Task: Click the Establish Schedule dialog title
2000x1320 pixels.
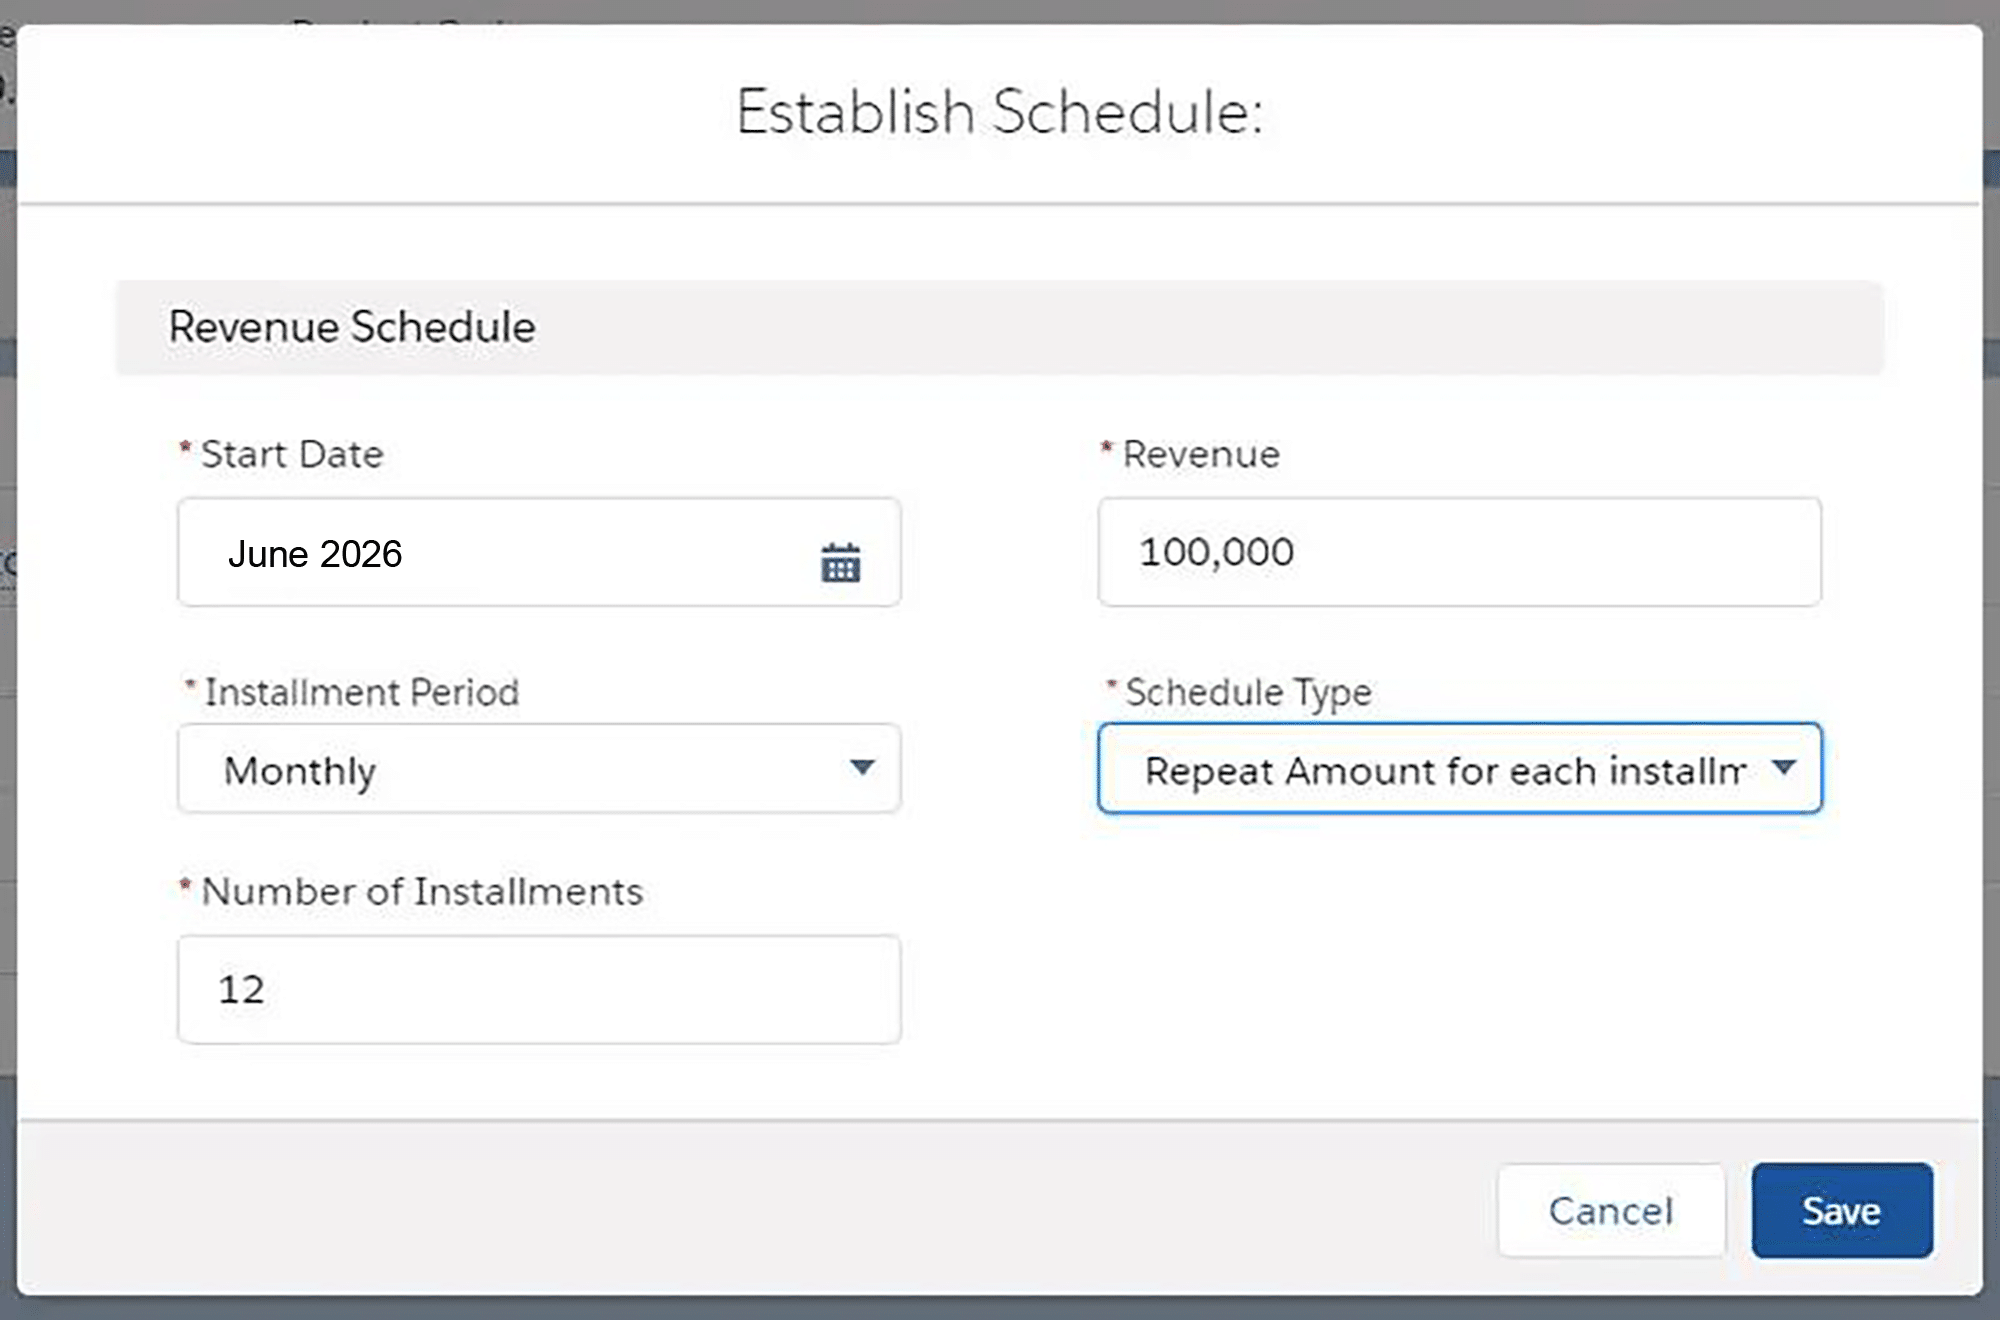Action: click(x=999, y=111)
